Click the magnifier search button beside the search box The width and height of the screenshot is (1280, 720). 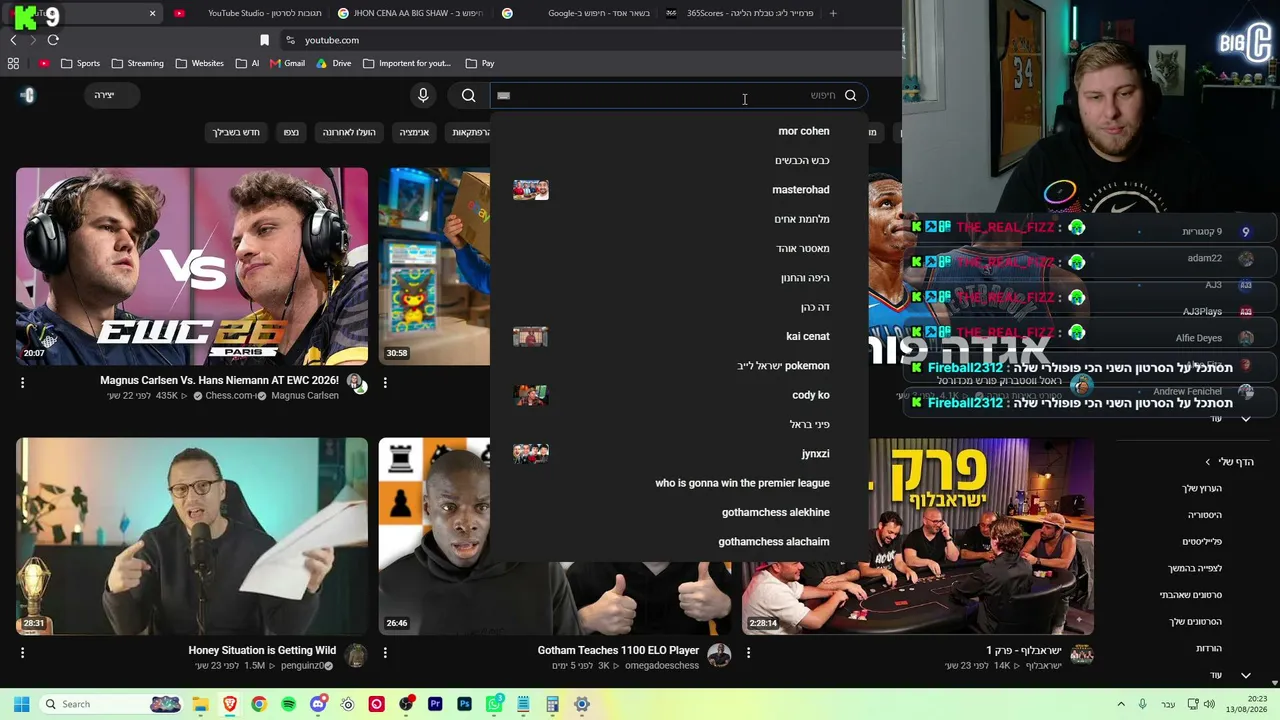(x=469, y=95)
